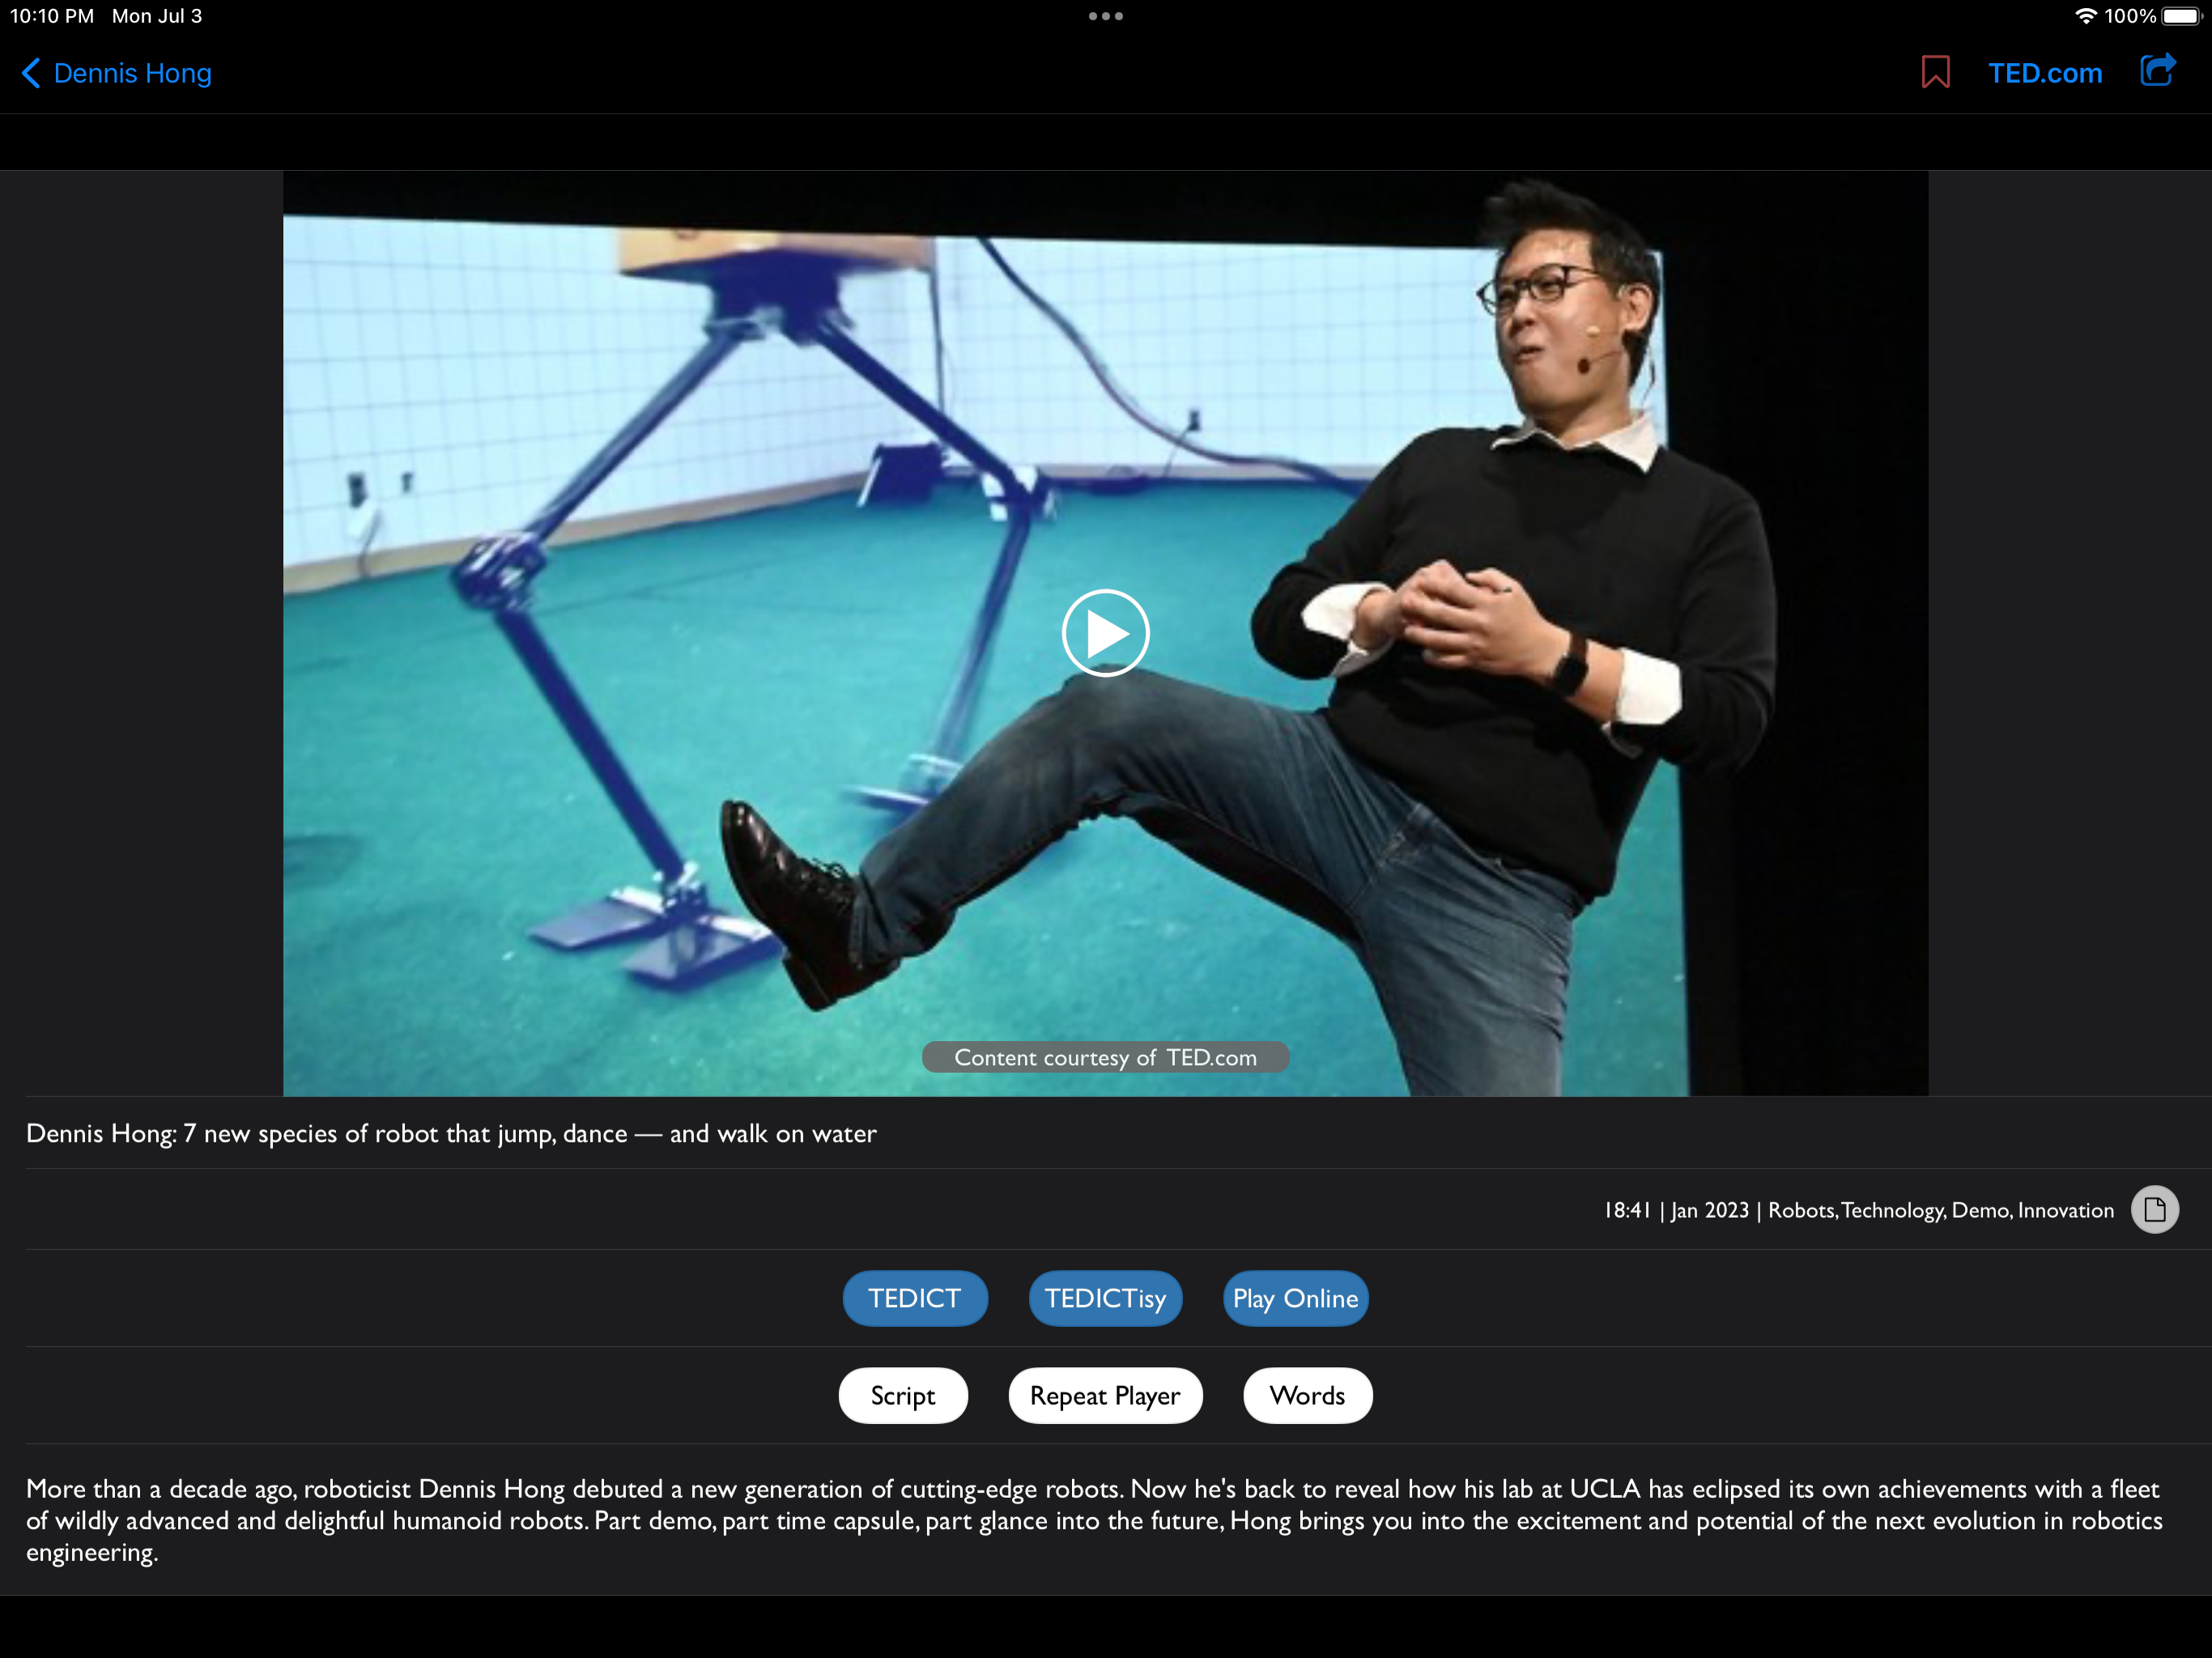Tap the Content courtesy of TED.com label
The image size is (2212, 1658).
(x=1105, y=1057)
